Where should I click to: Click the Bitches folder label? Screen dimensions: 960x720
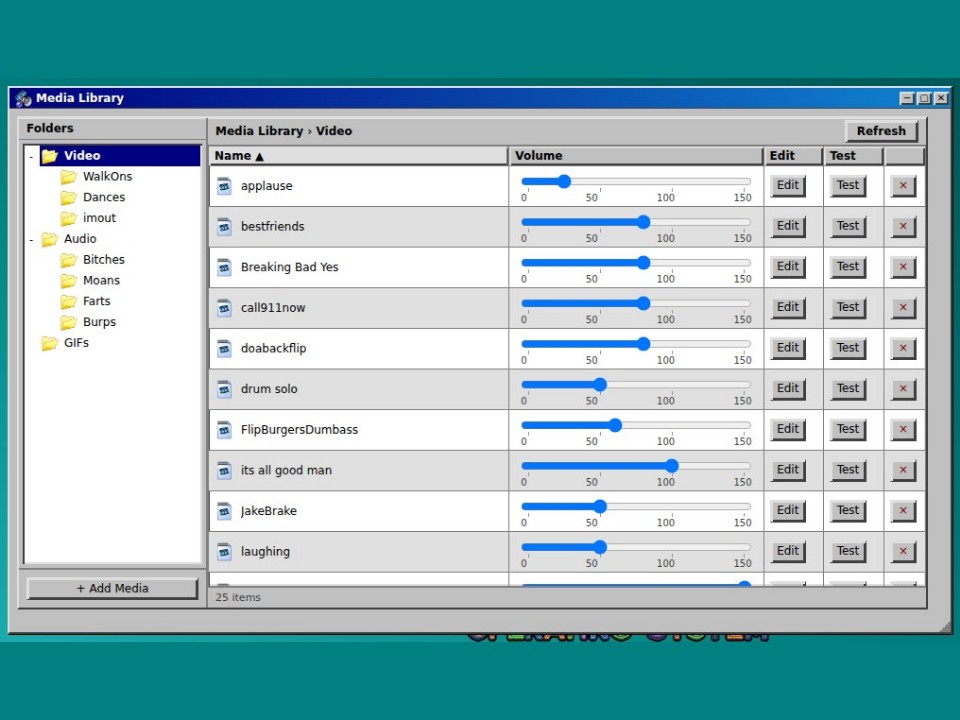tap(103, 260)
